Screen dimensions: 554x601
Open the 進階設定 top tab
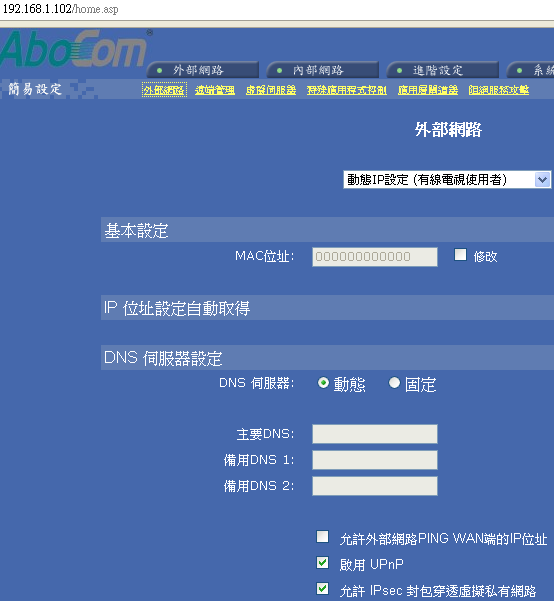coord(442,70)
